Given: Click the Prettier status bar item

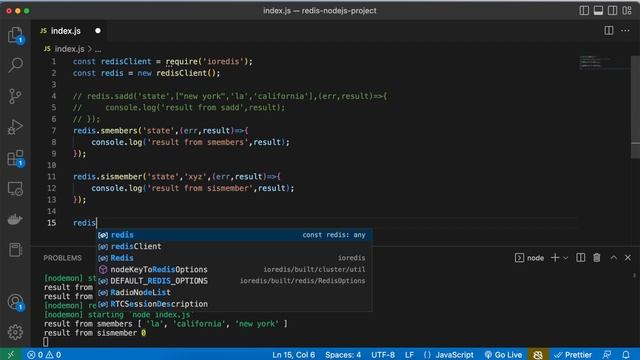Looking at the screenshot, I should [573, 355].
